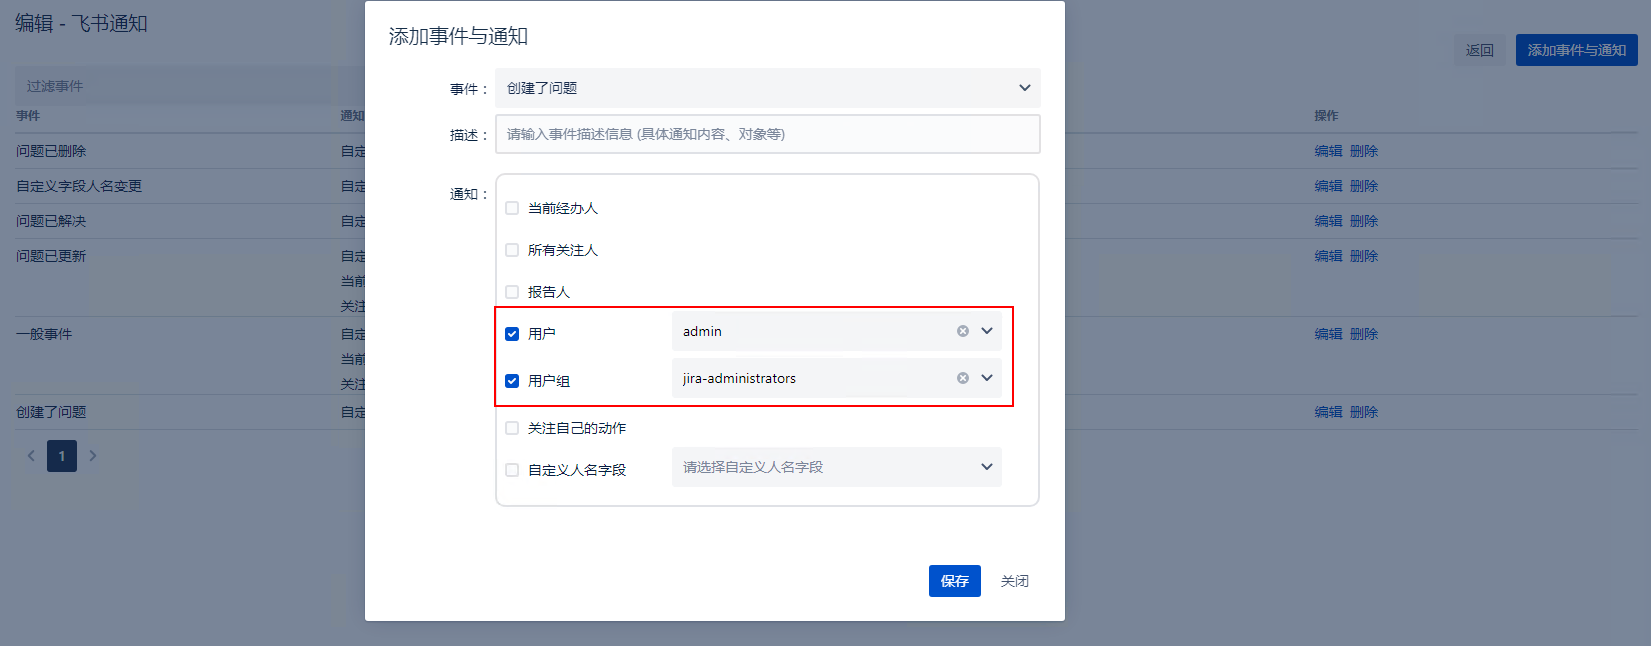The height and width of the screenshot is (646, 1651).
Task: Click 编辑 link for the 问题已删除 row
Action: (1328, 151)
